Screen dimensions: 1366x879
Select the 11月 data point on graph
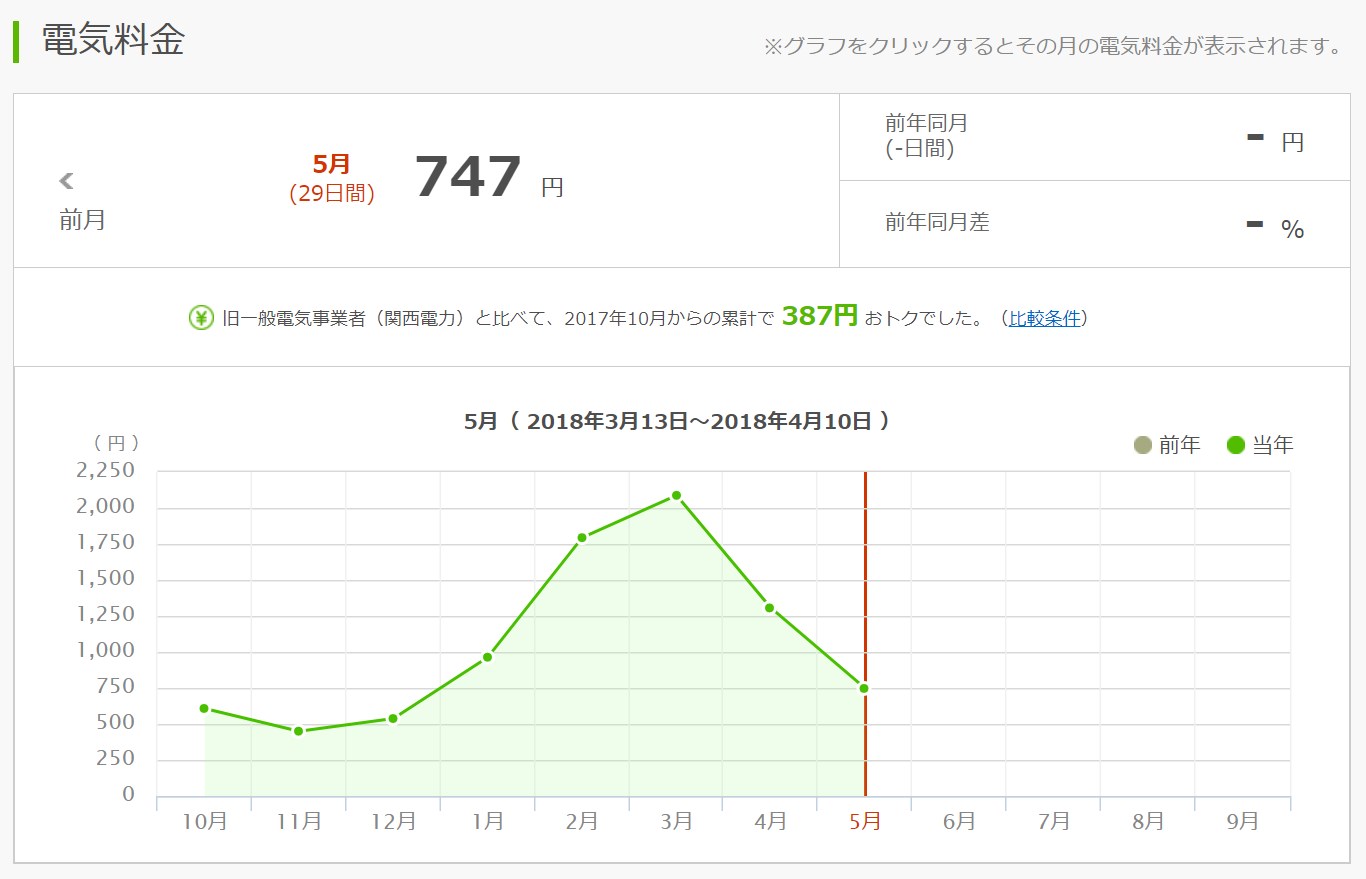(x=298, y=731)
